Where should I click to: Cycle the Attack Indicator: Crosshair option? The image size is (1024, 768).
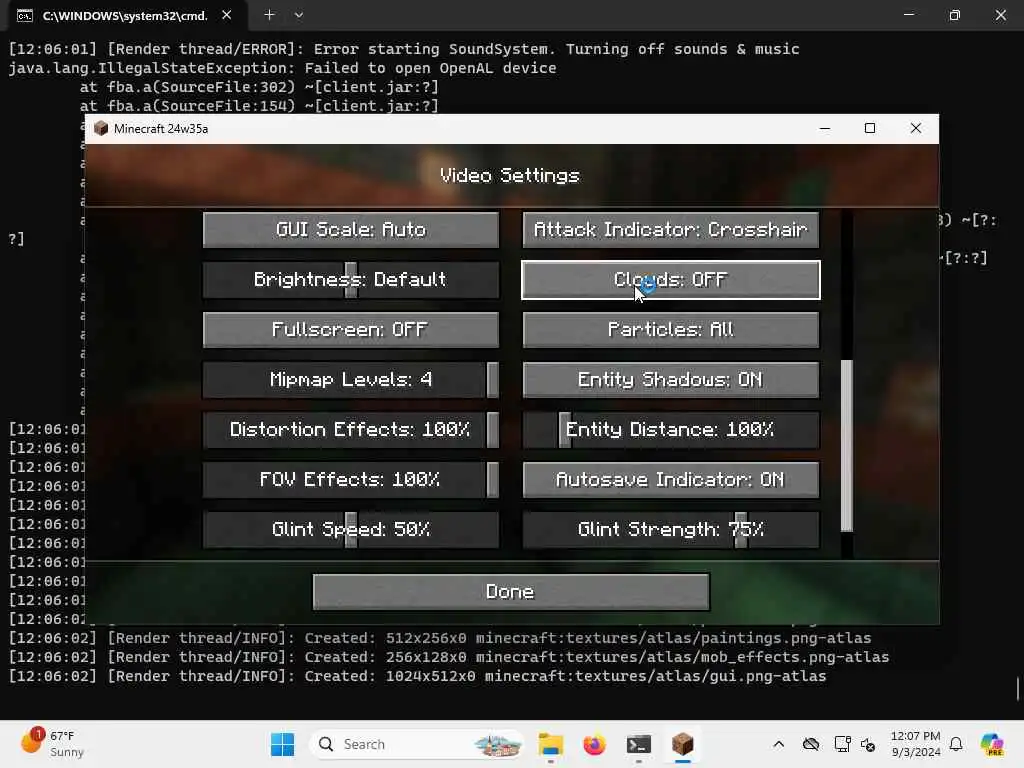[x=671, y=229]
